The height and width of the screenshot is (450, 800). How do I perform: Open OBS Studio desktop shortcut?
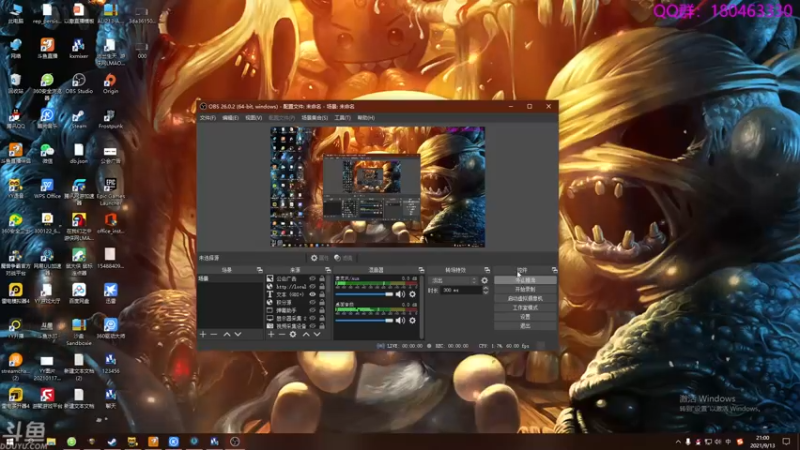pos(79,84)
